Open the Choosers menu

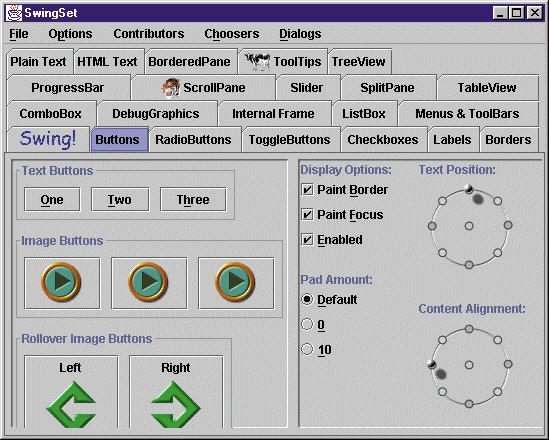[x=232, y=34]
